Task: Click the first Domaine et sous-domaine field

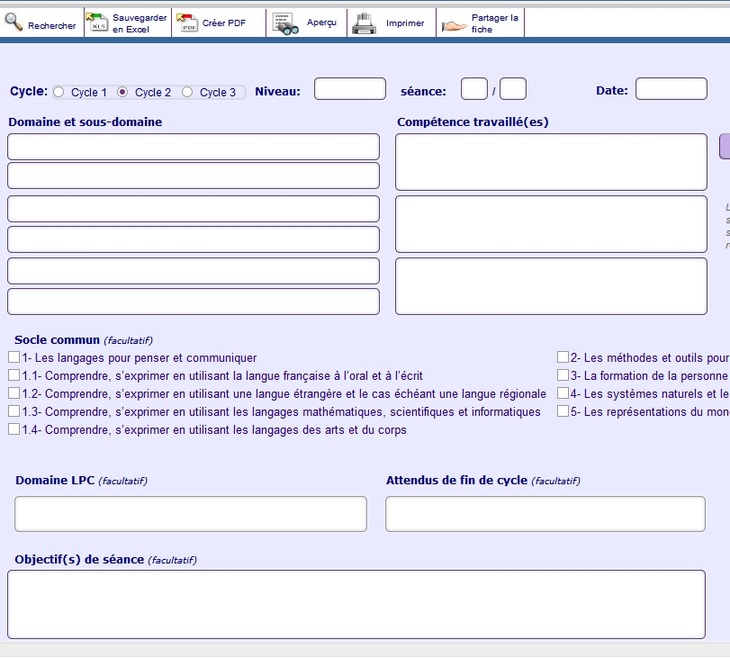Action: pos(193,147)
